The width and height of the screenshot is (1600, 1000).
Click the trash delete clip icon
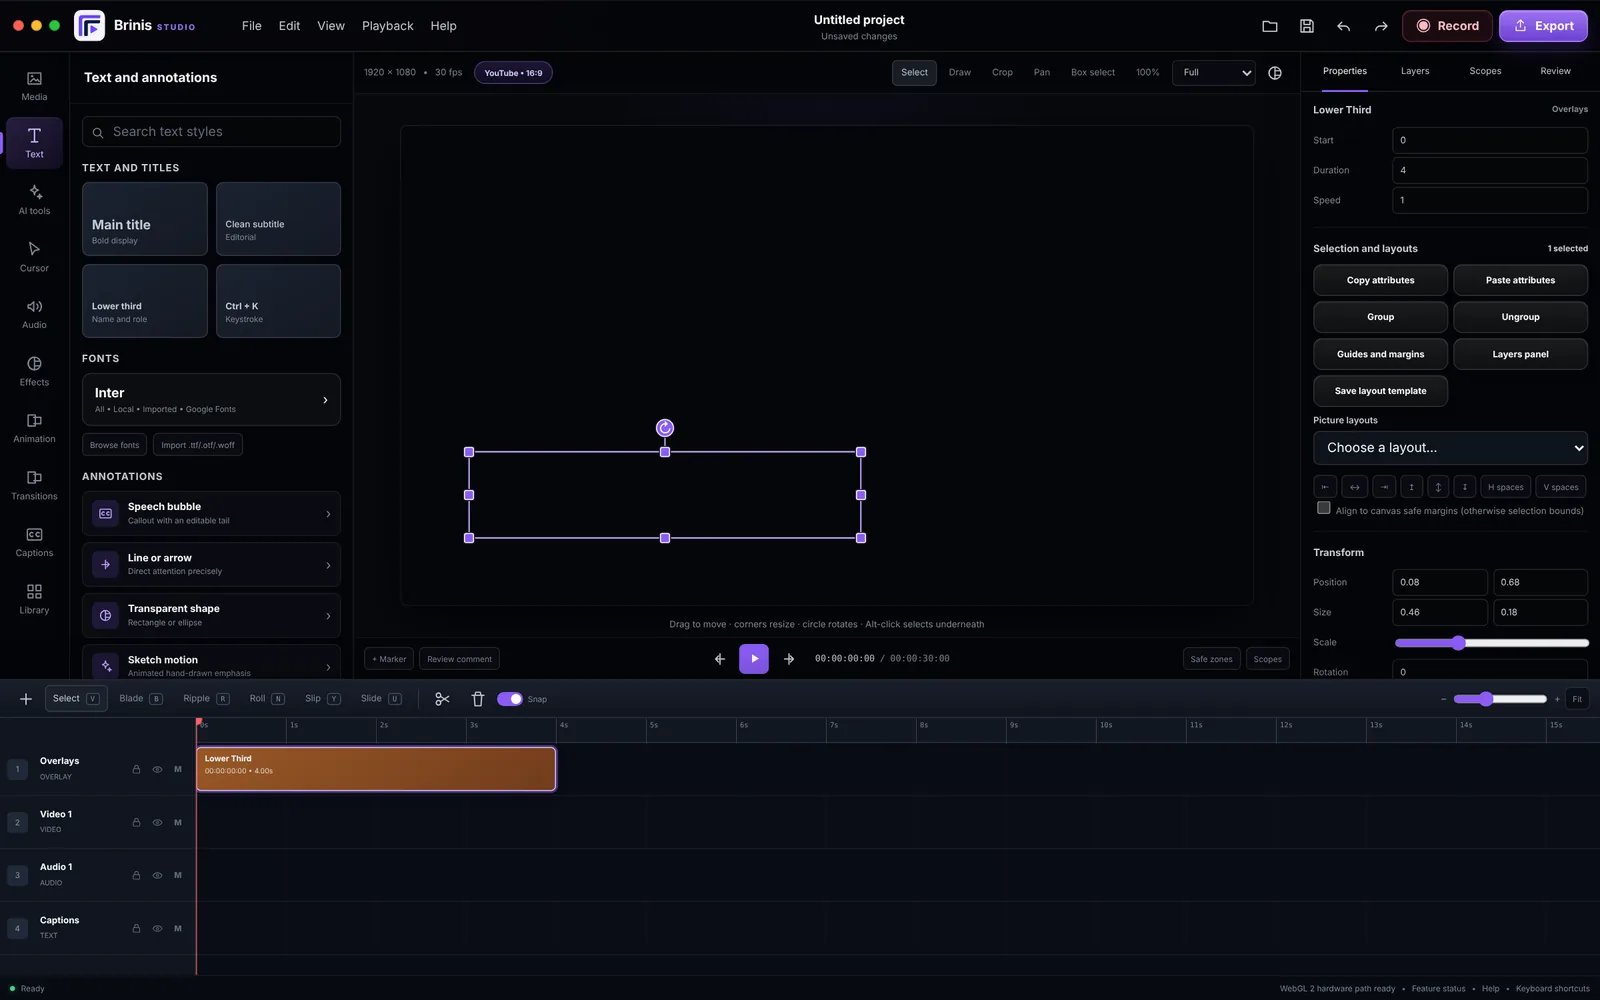pyautogui.click(x=478, y=699)
